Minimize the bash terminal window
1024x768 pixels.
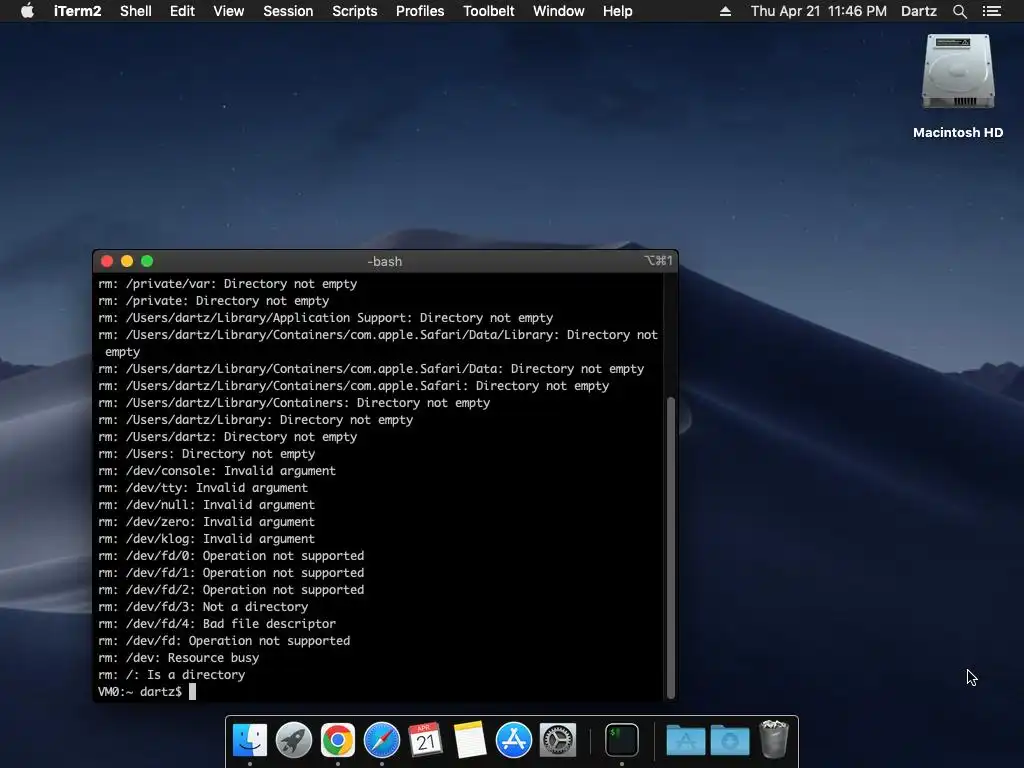click(x=127, y=261)
